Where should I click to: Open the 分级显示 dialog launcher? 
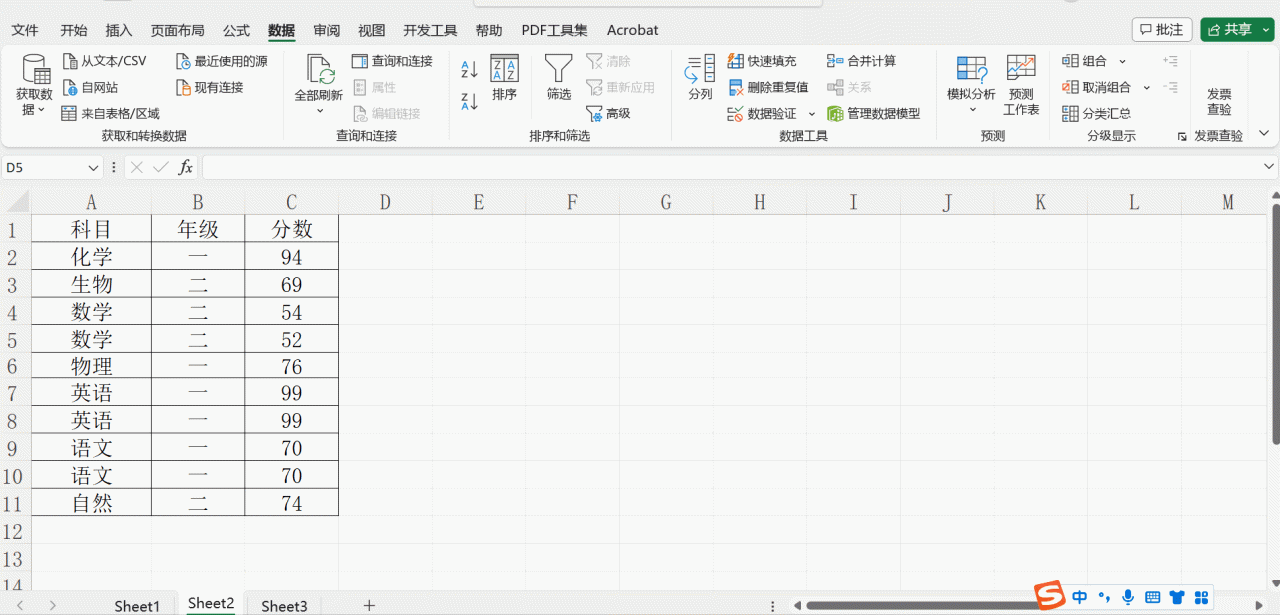(1181, 136)
